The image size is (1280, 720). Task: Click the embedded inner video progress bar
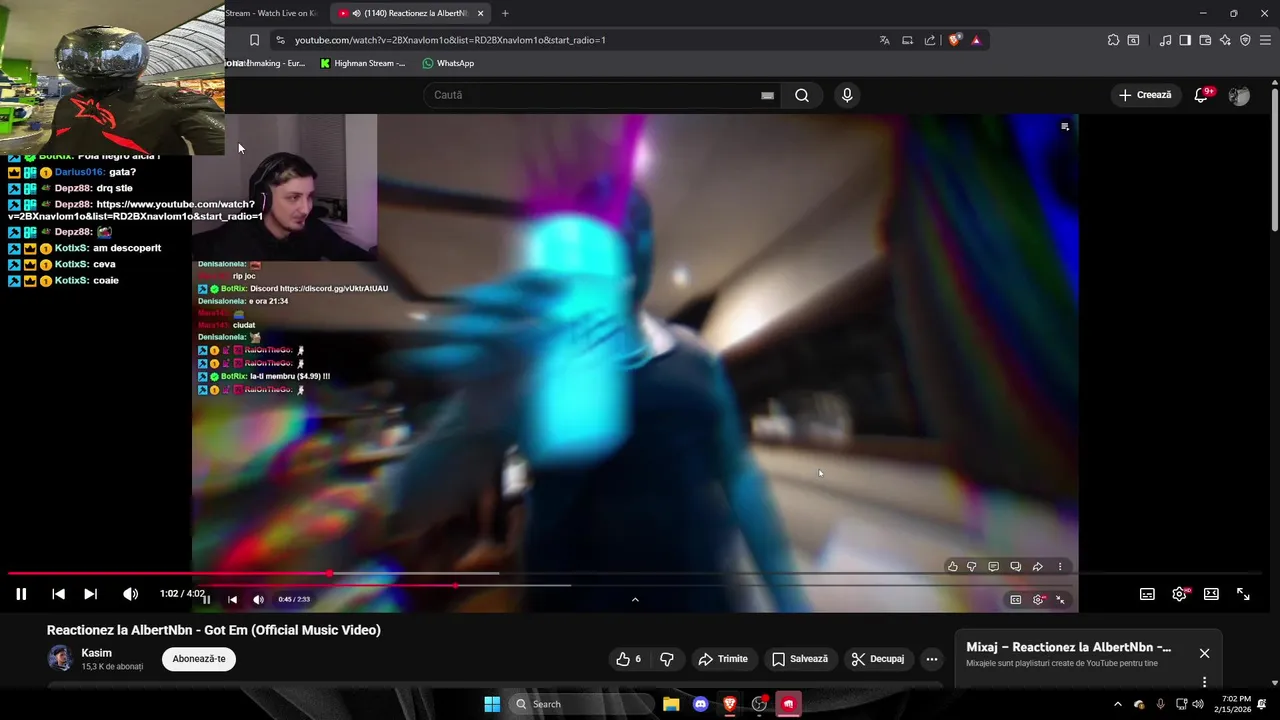point(634,585)
